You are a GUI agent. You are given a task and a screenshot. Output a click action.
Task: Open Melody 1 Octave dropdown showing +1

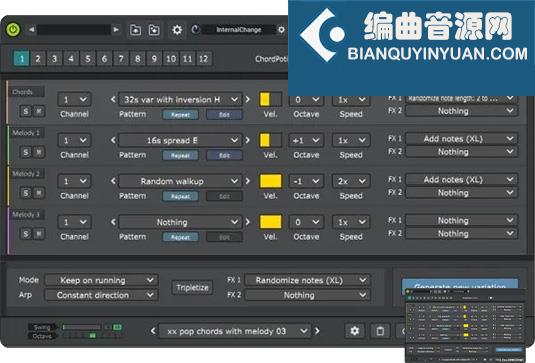point(306,140)
